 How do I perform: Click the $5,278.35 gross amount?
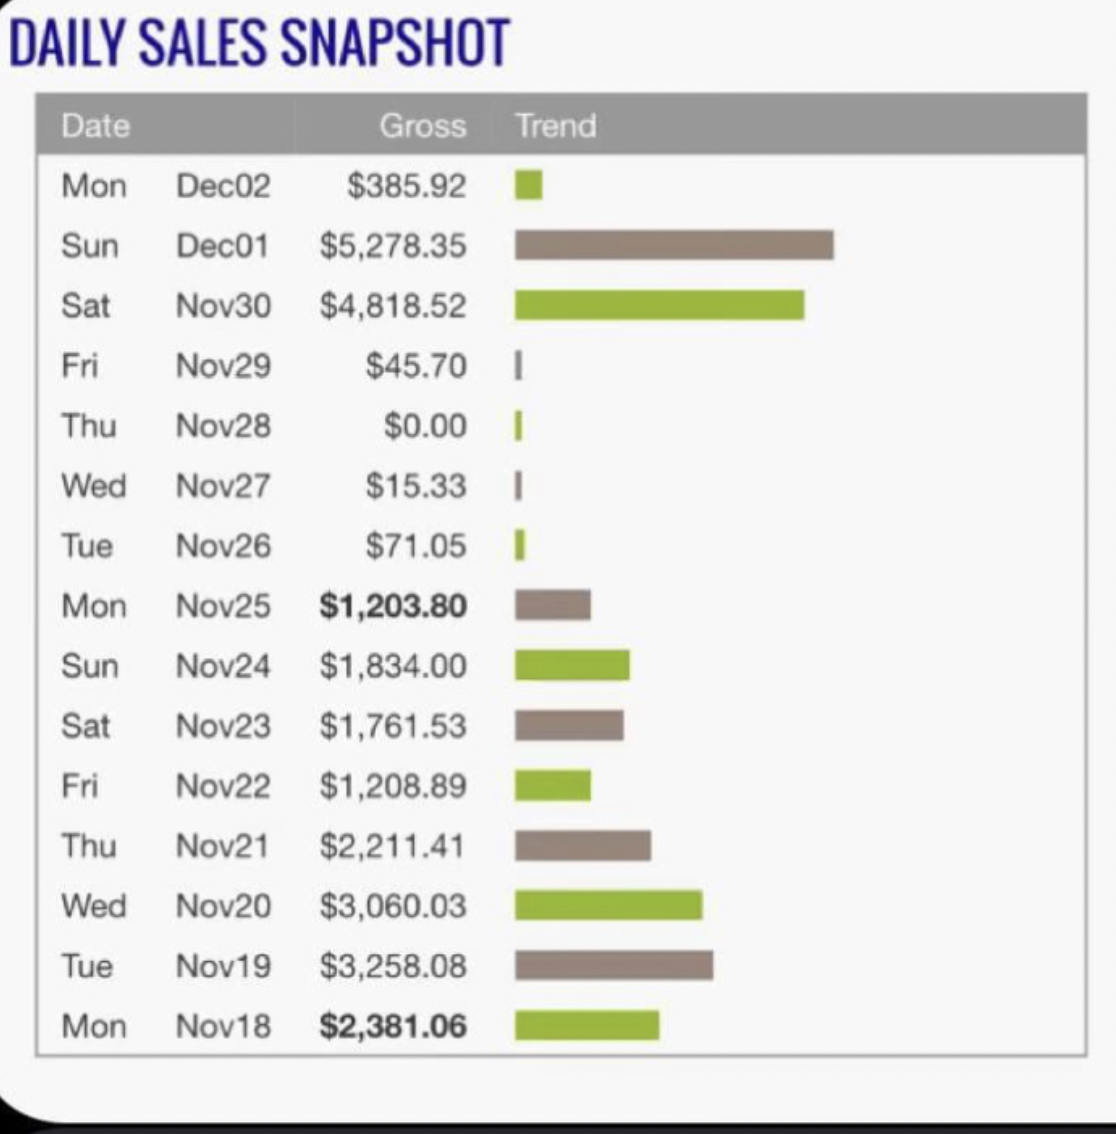click(x=393, y=246)
